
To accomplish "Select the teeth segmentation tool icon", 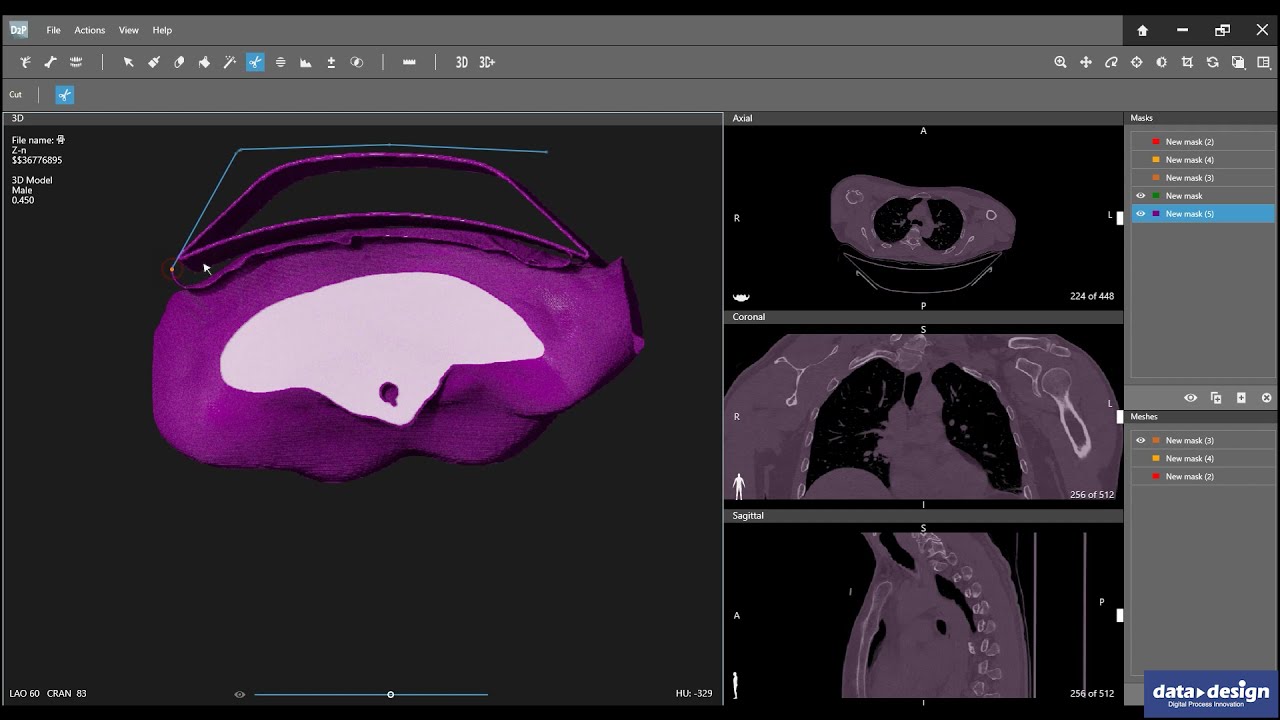I will 76,62.
